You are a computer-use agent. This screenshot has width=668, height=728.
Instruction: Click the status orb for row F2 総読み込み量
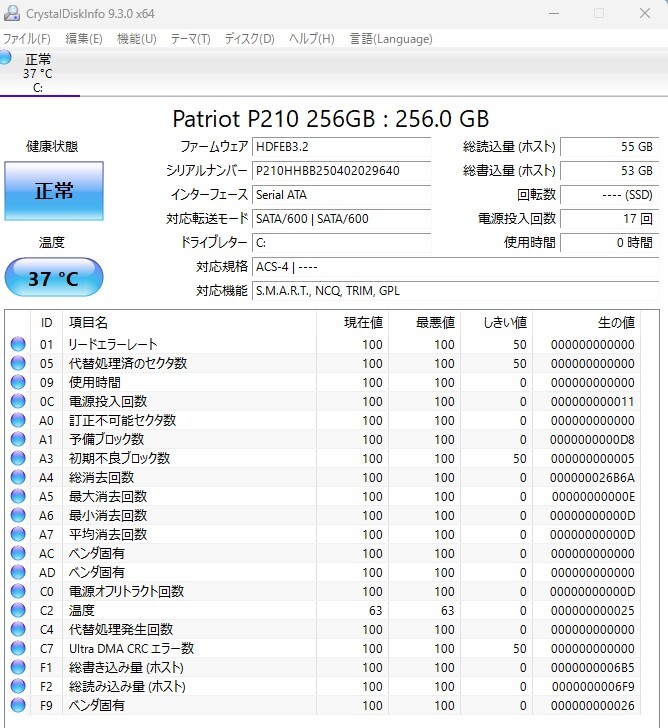pos(18,686)
